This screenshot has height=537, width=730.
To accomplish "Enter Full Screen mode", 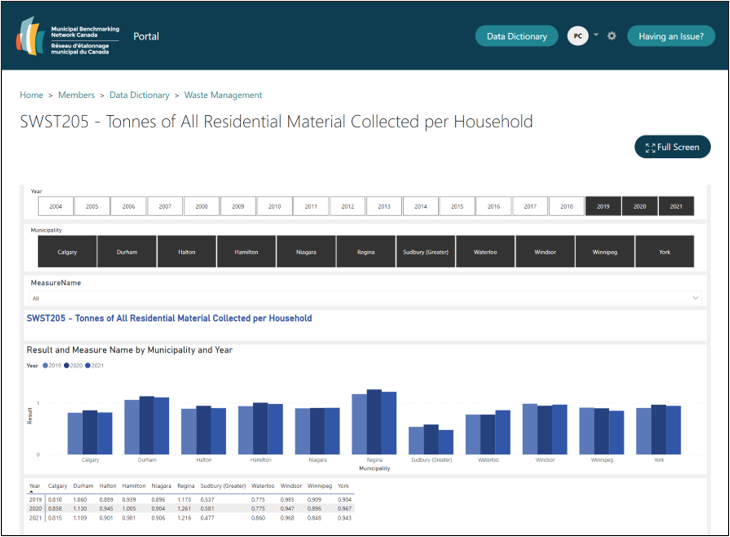I will 673,147.
